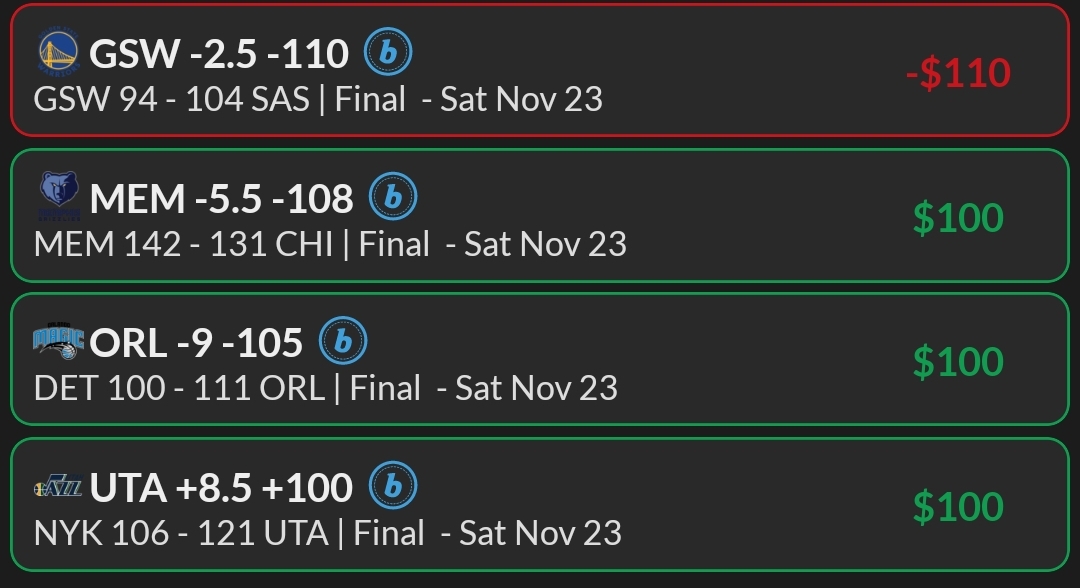Select the MEM -5.5 -108 bet title

click(221, 199)
